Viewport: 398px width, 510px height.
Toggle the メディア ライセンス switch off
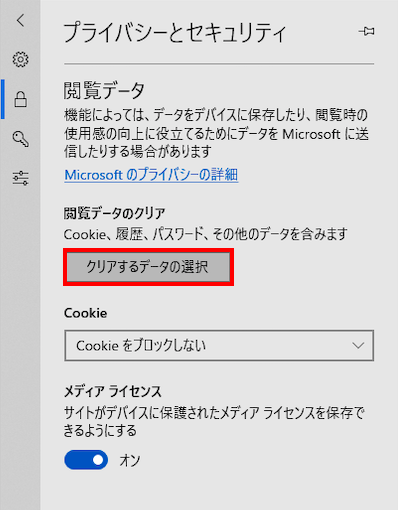(86, 460)
